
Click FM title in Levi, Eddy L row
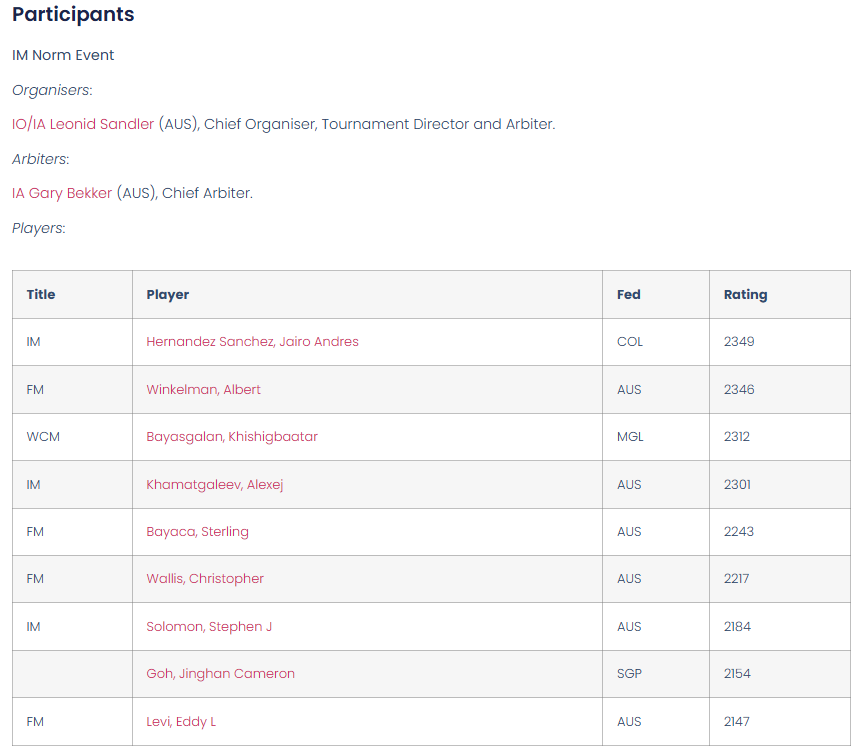click(35, 722)
